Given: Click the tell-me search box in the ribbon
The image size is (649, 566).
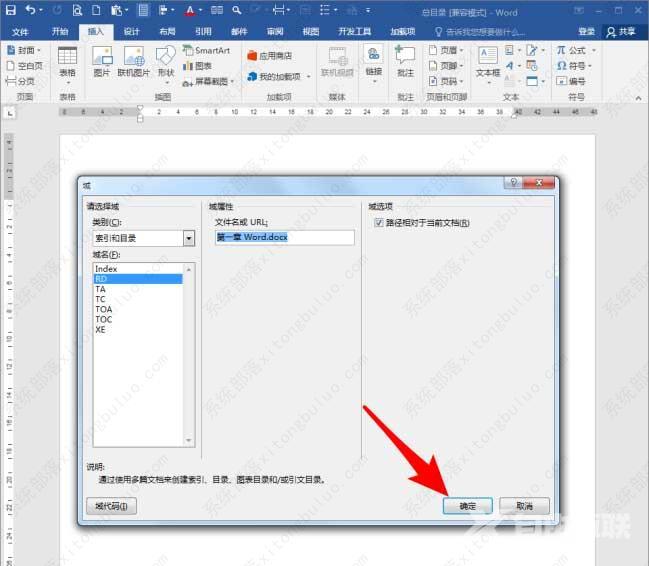Looking at the screenshot, I should [480, 32].
